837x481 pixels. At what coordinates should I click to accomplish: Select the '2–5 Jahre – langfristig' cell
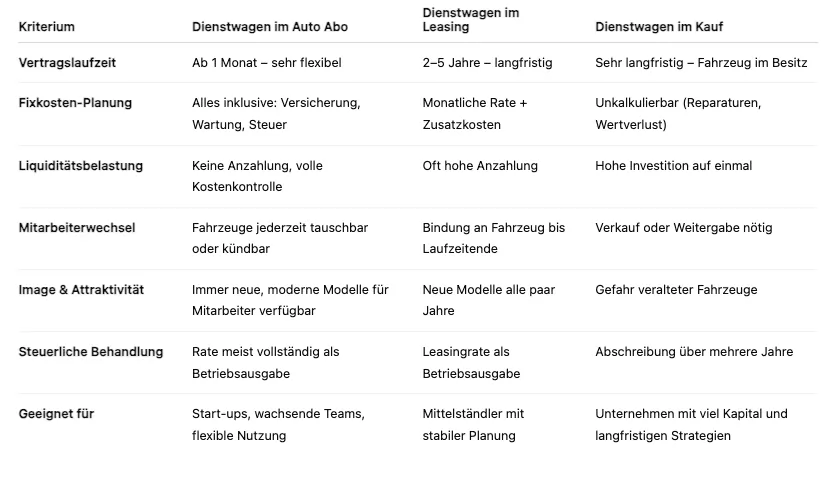pos(487,62)
